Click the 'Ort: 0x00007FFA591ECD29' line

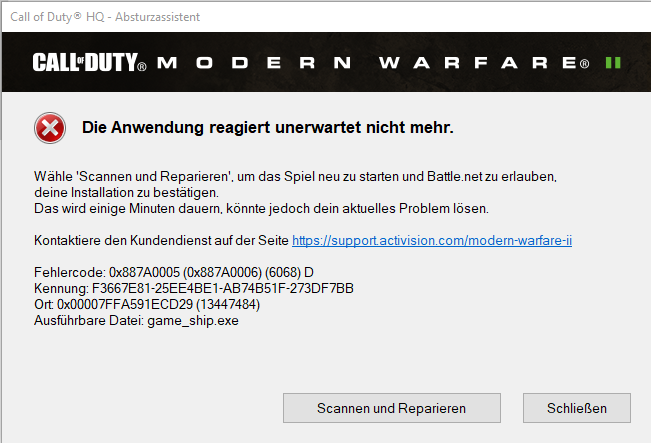tap(147, 304)
